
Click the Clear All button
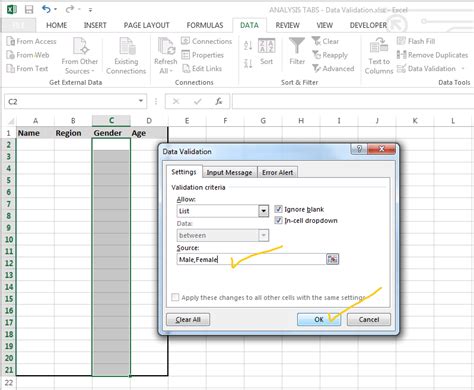pyautogui.click(x=188, y=319)
